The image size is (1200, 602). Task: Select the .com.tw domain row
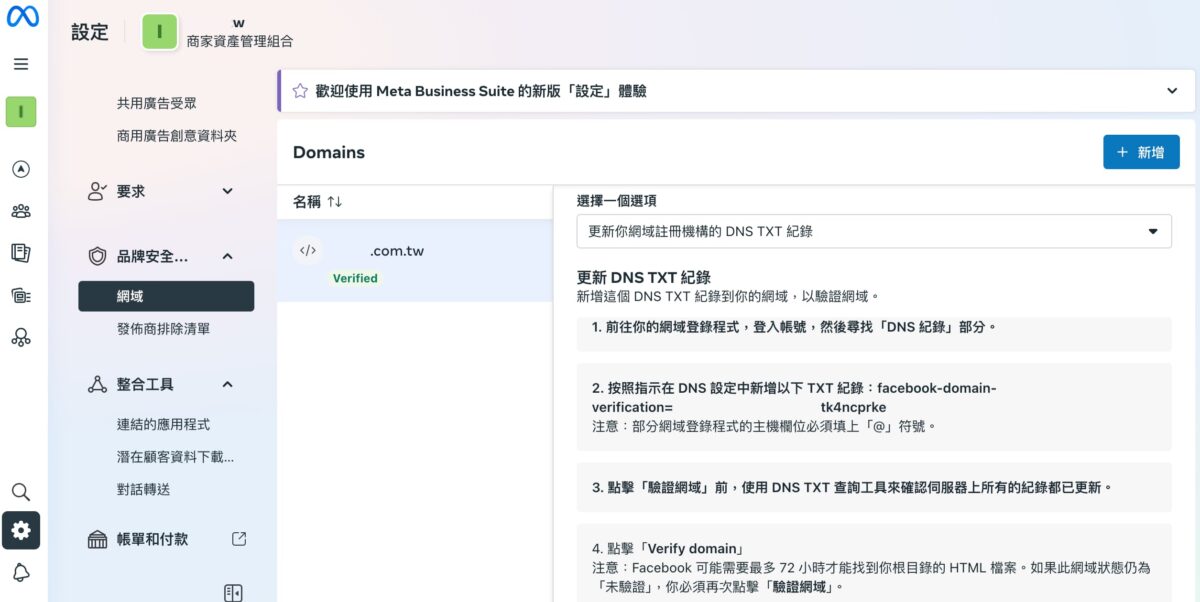click(415, 261)
